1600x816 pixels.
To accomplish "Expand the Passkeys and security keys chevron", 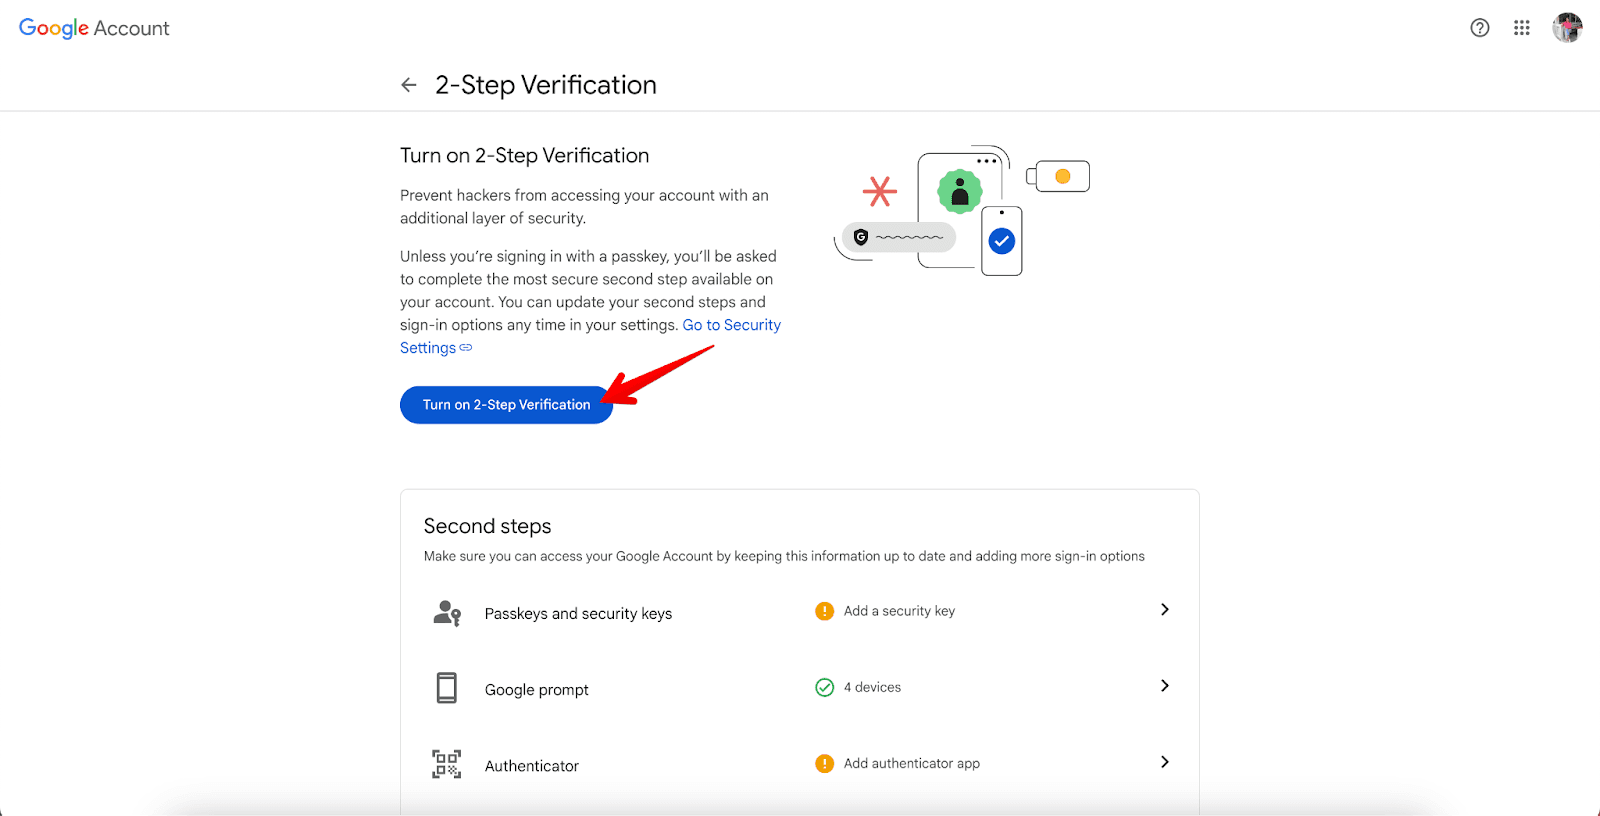I will (1164, 610).
